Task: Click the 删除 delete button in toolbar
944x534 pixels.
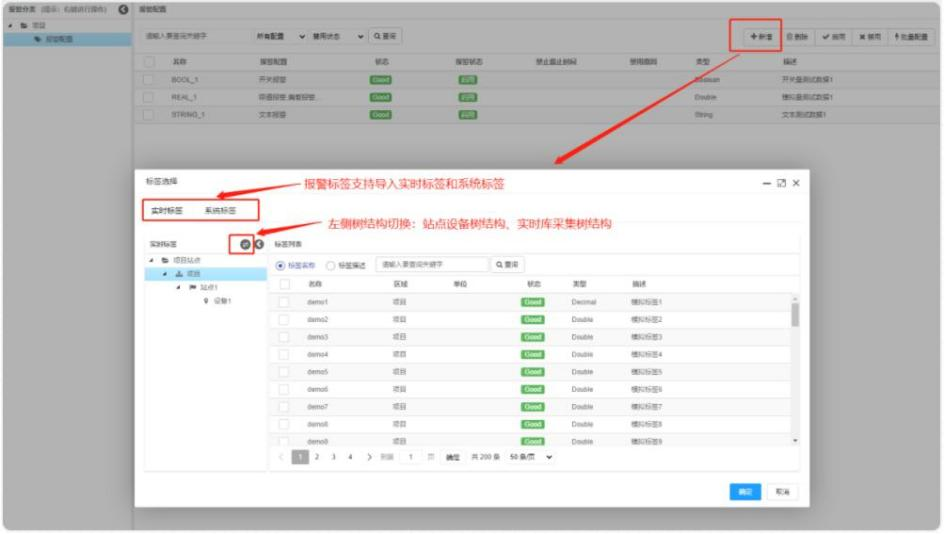Action: point(798,36)
